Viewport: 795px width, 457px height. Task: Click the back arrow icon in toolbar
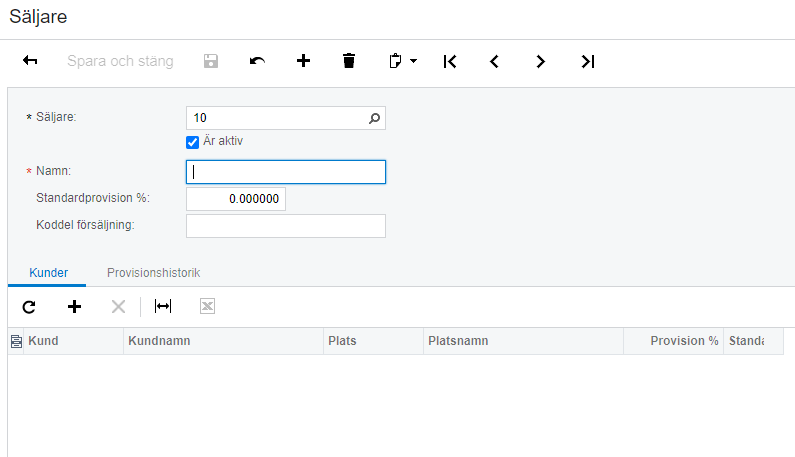pyautogui.click(x=30, y=61)
